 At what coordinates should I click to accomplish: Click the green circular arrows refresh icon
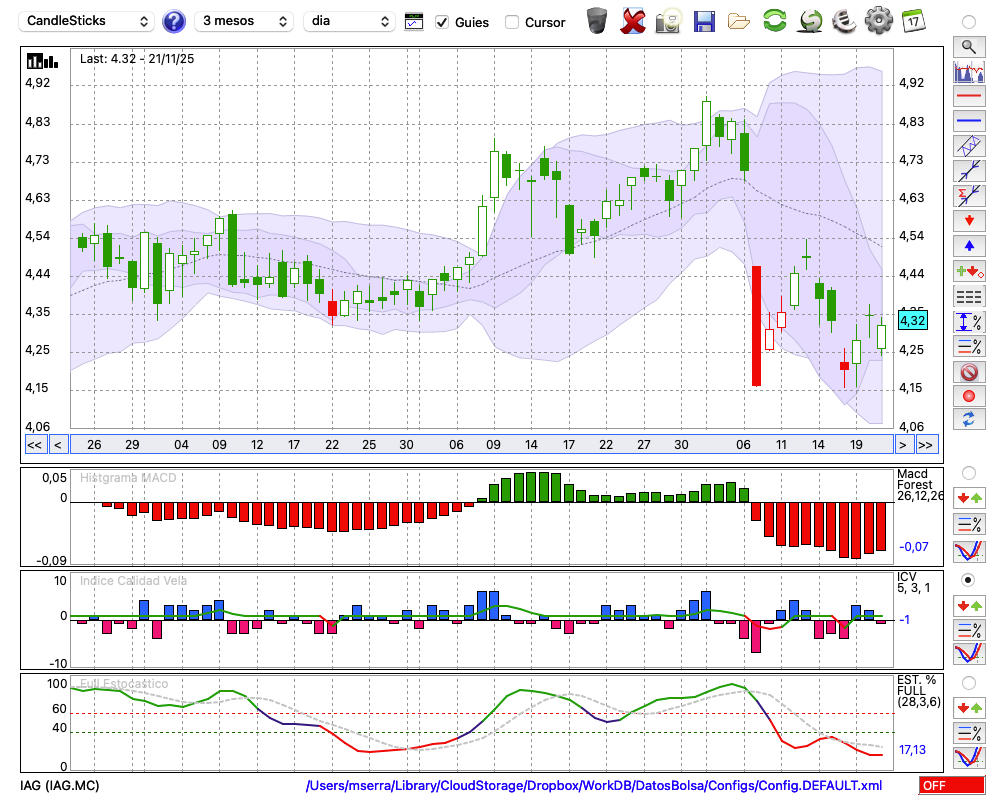coord(774,21)
